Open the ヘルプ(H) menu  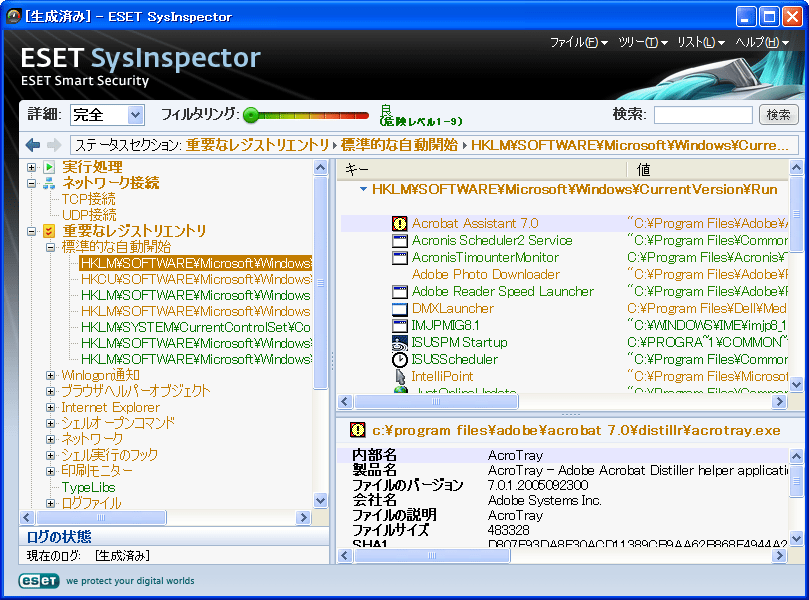(762, 42)
